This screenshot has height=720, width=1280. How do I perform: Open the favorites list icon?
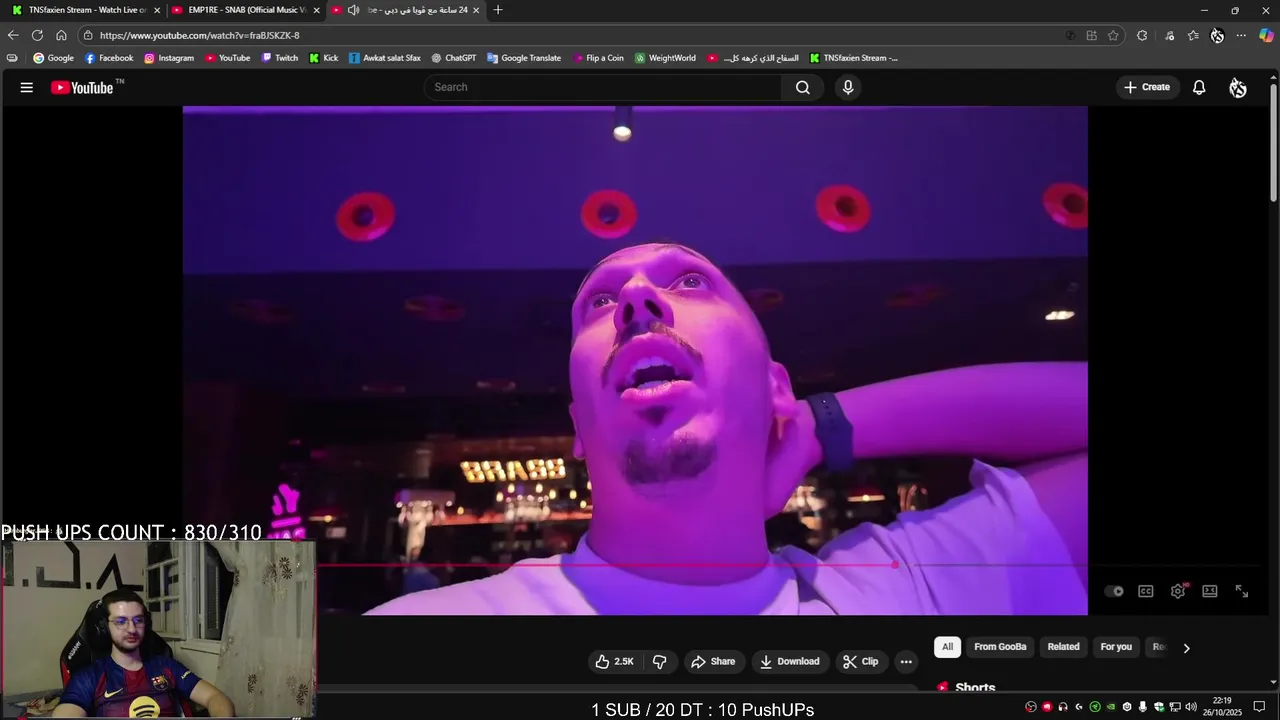pyautogui.click(x=1193, y=35)
